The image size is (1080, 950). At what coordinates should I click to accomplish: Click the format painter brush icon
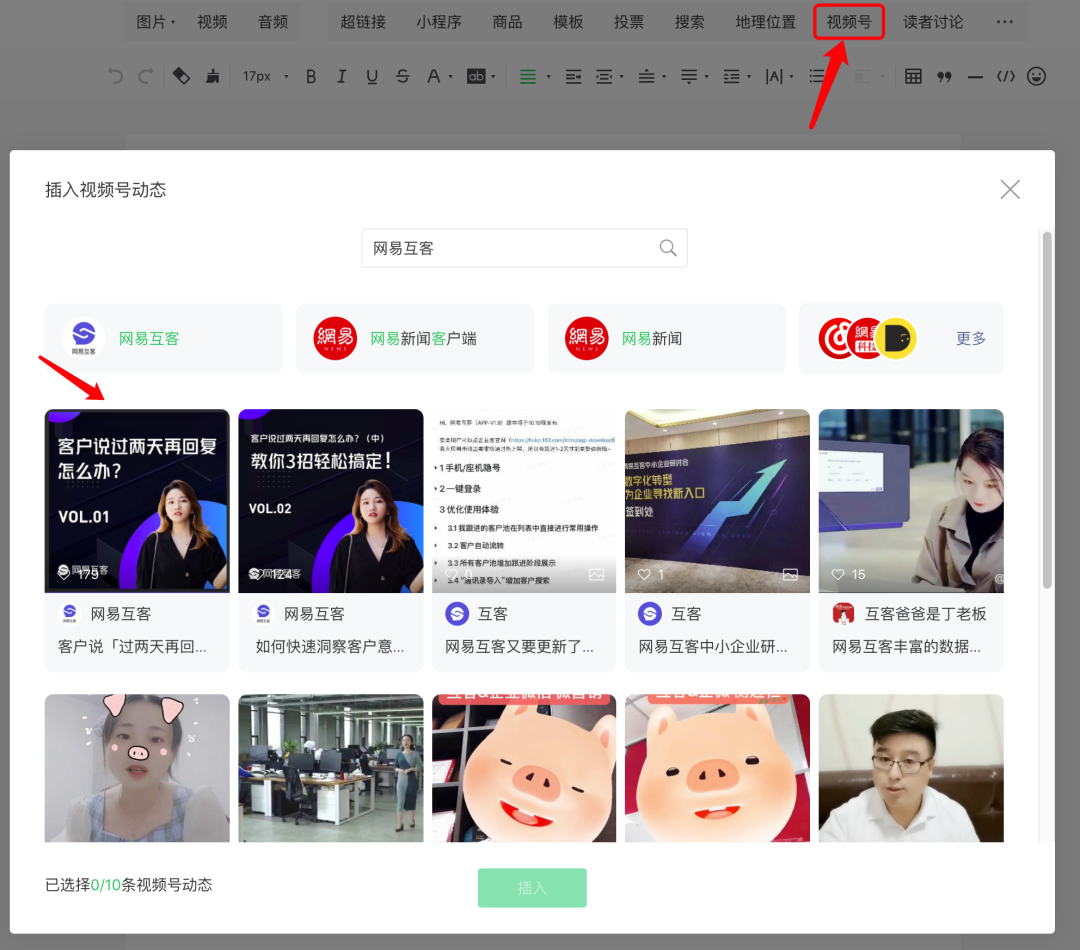tap(212, 76)
